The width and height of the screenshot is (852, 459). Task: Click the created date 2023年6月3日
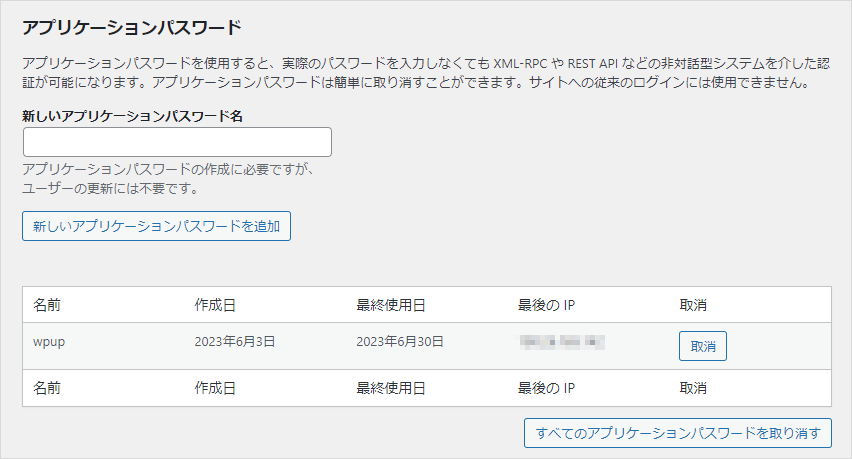[235, 342]
